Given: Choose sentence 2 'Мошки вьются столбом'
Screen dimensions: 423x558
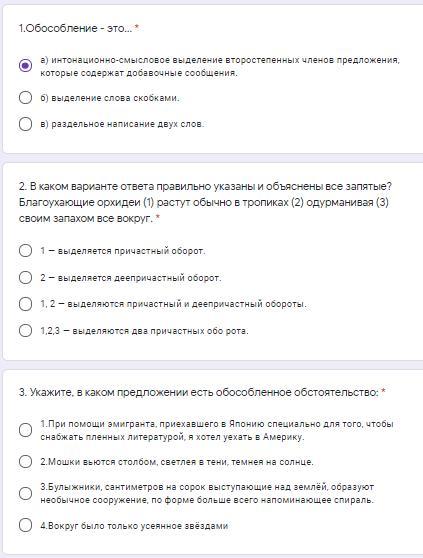Looking at the screenshot, I should point(25,462).
